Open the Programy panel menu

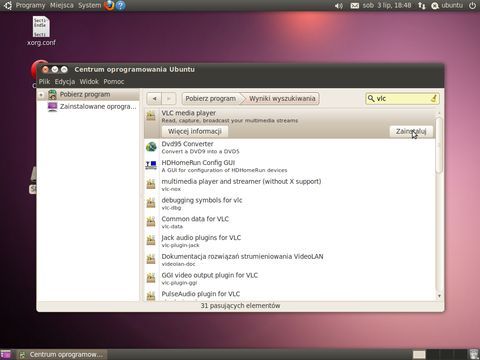pyautogui.click(x=30, y=5)
